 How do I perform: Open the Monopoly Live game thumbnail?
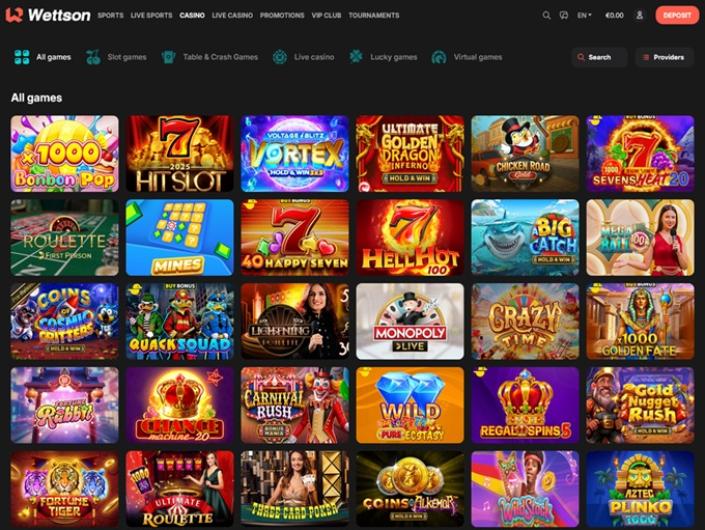pyautogui.click(x=410, y=321)
